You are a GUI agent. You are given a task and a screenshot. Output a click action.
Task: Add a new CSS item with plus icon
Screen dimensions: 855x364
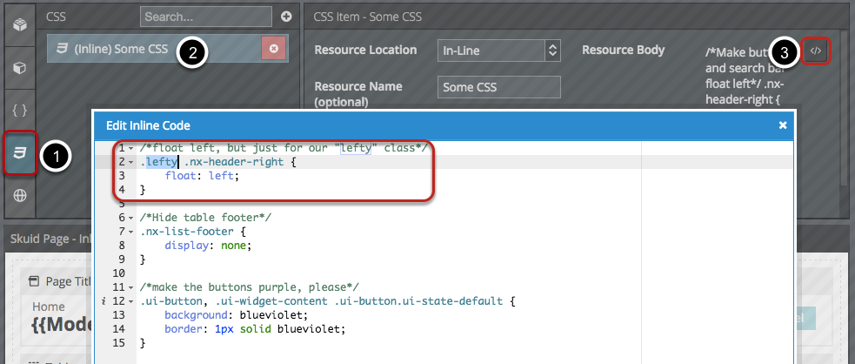286,17
